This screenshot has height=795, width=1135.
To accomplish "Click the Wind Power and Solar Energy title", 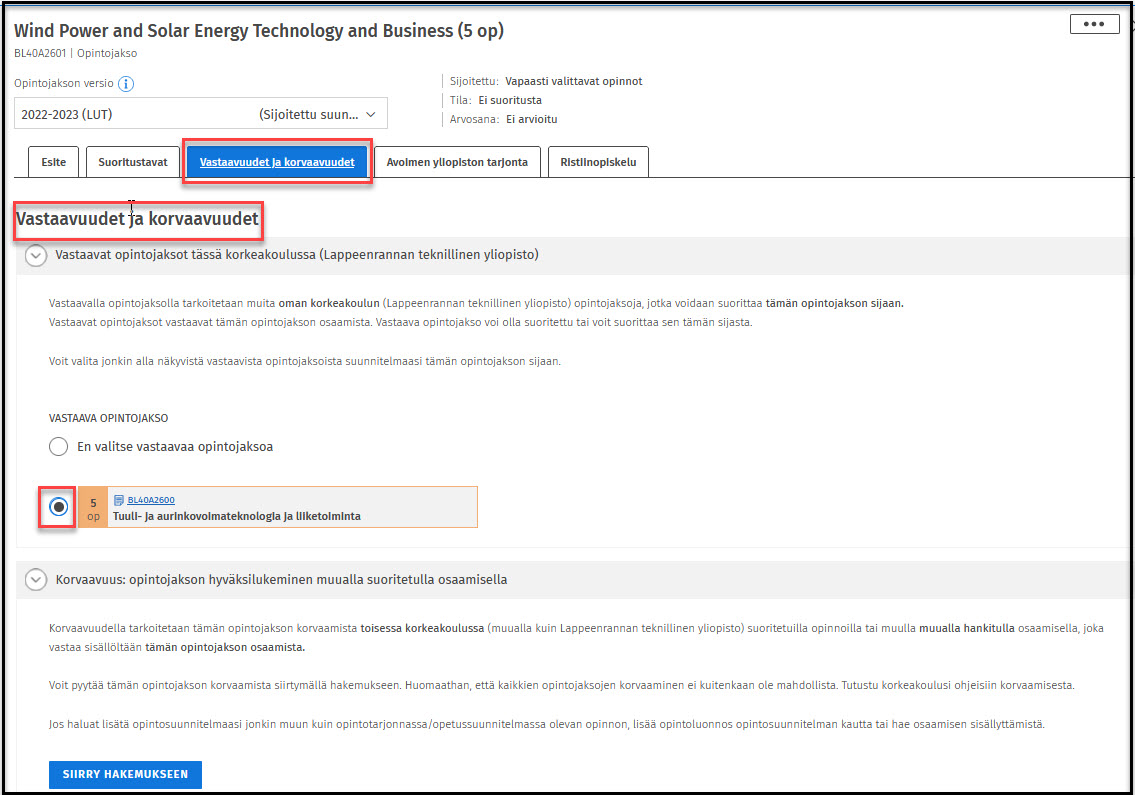I will coord(259,31).
